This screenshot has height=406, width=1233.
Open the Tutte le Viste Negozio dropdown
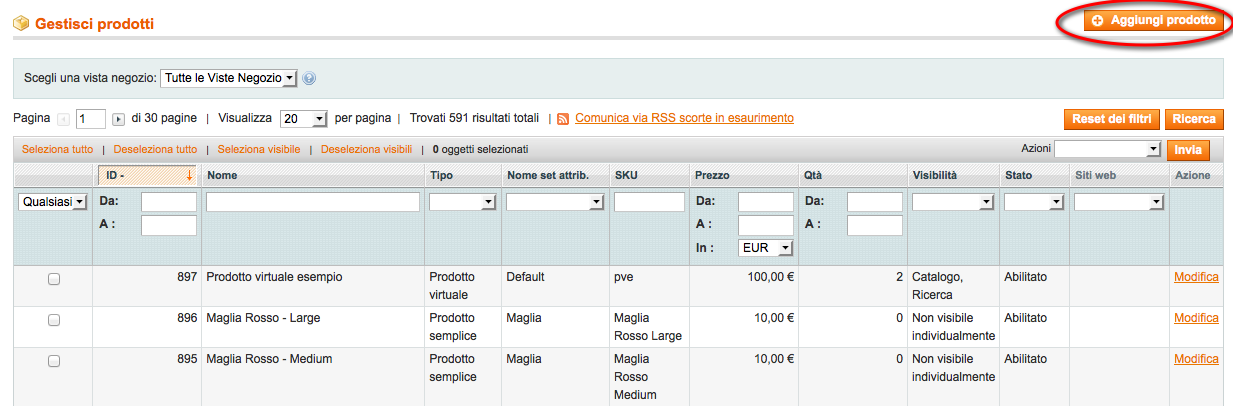229,78
